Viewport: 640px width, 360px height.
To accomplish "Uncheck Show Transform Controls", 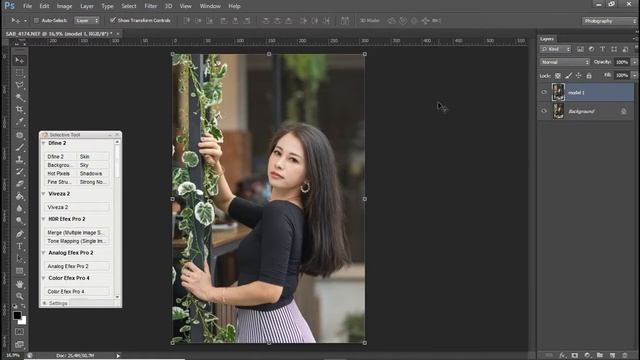I will [x=113, y=20].
